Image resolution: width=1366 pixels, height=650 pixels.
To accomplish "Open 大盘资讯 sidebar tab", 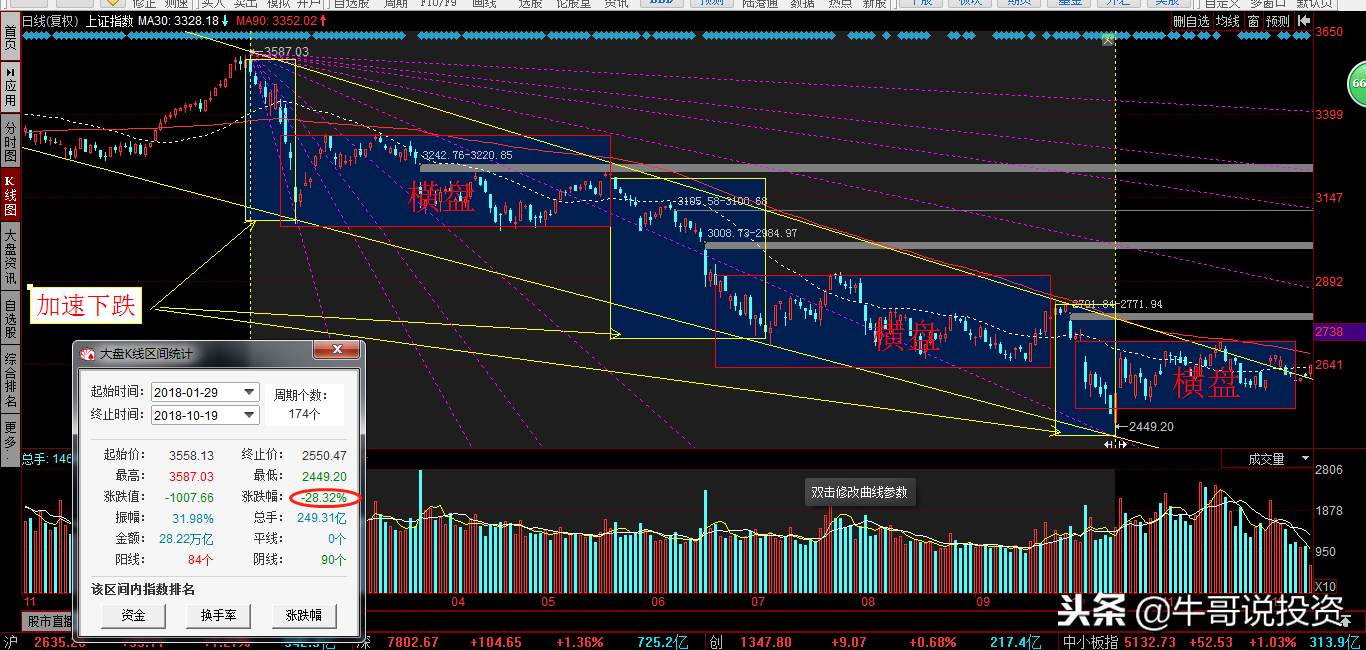I will click(10, 257).
